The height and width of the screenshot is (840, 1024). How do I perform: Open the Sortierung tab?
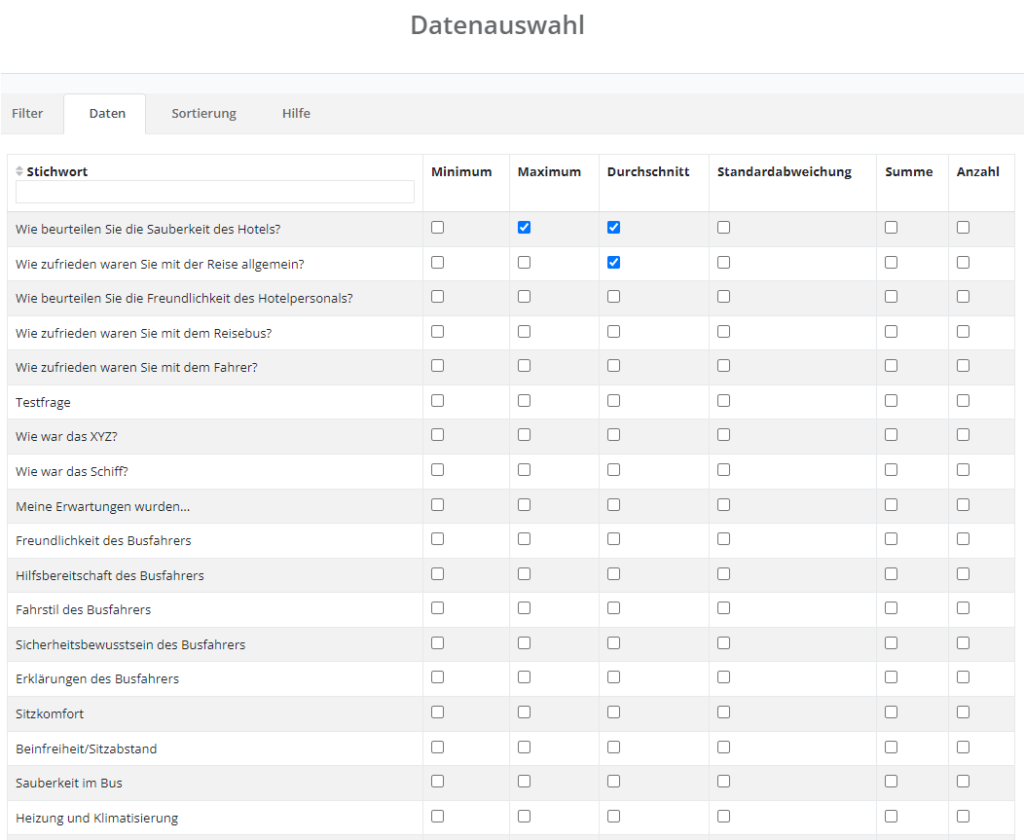tap(204, 114)
